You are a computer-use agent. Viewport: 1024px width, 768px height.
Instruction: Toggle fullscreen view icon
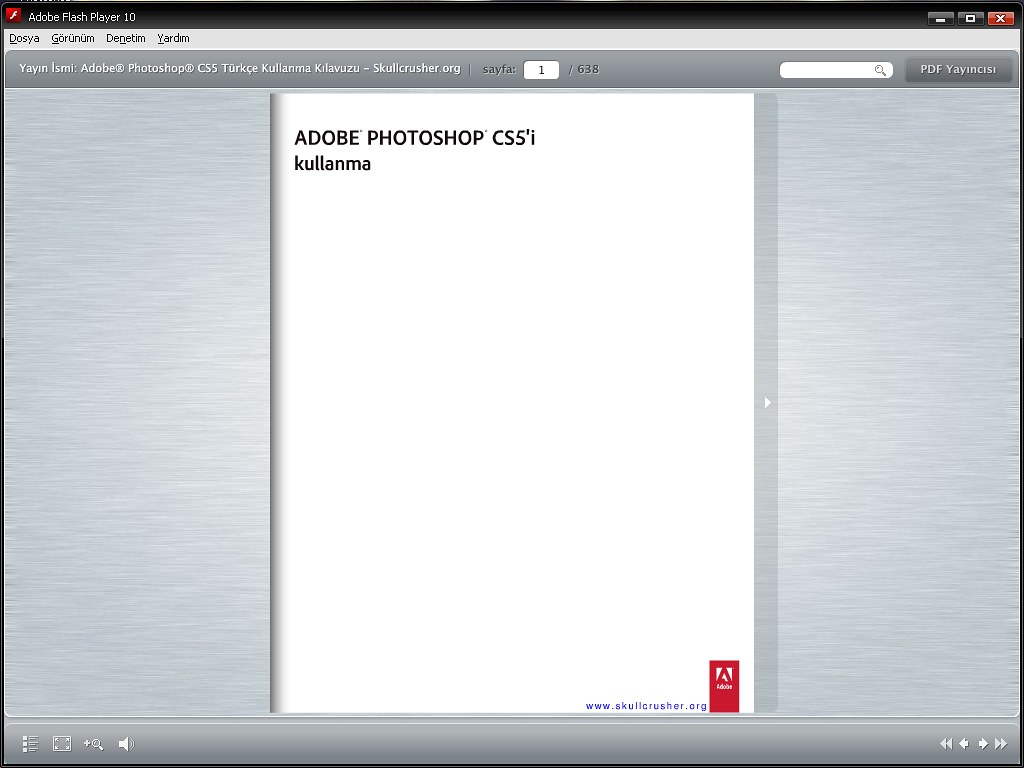pyautogui.click(x=62, y=744)
